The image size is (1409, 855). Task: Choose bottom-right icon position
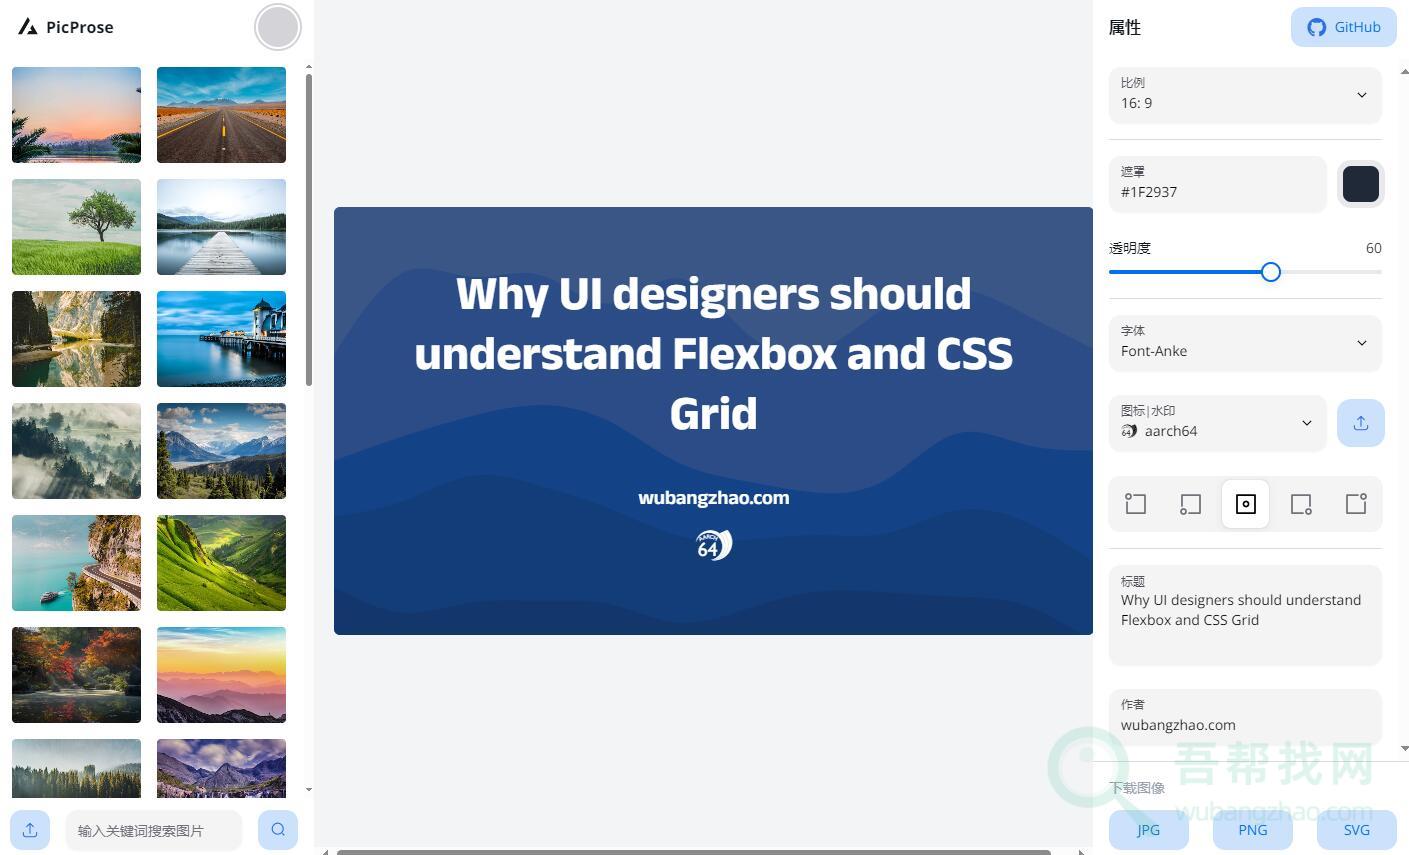[x=1301, y=504]
